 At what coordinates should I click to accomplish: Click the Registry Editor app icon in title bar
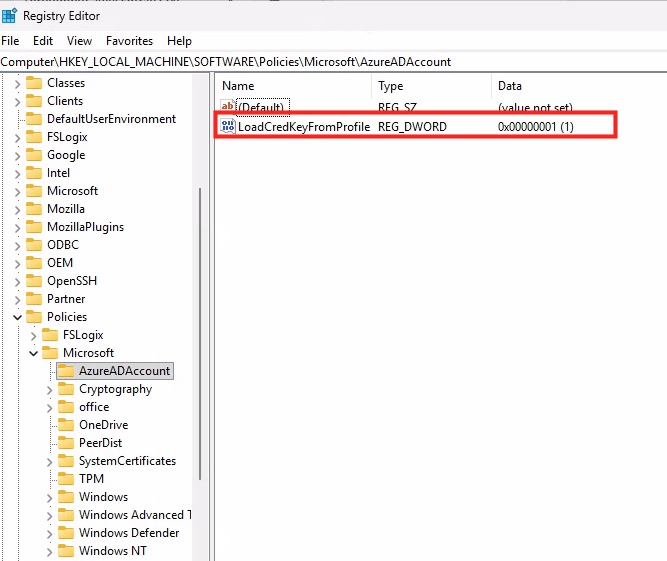tap(9, 16)
